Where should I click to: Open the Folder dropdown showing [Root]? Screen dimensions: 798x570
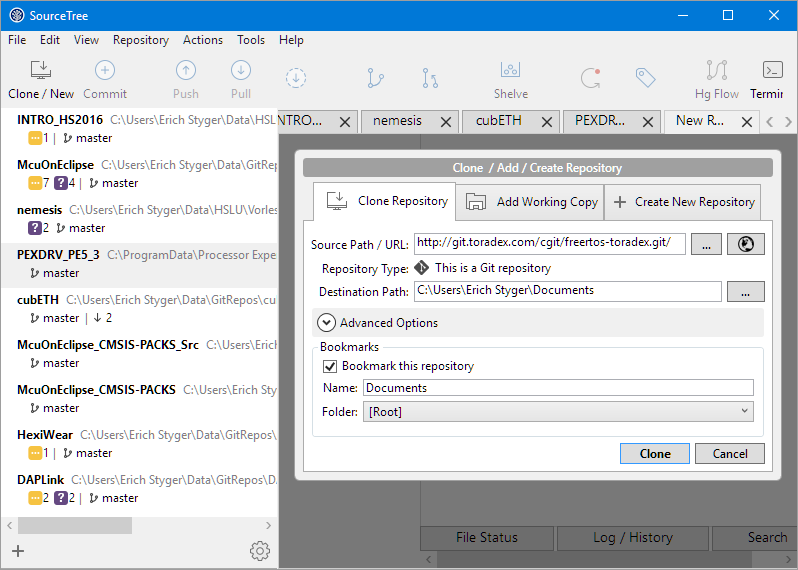[558, 411]
